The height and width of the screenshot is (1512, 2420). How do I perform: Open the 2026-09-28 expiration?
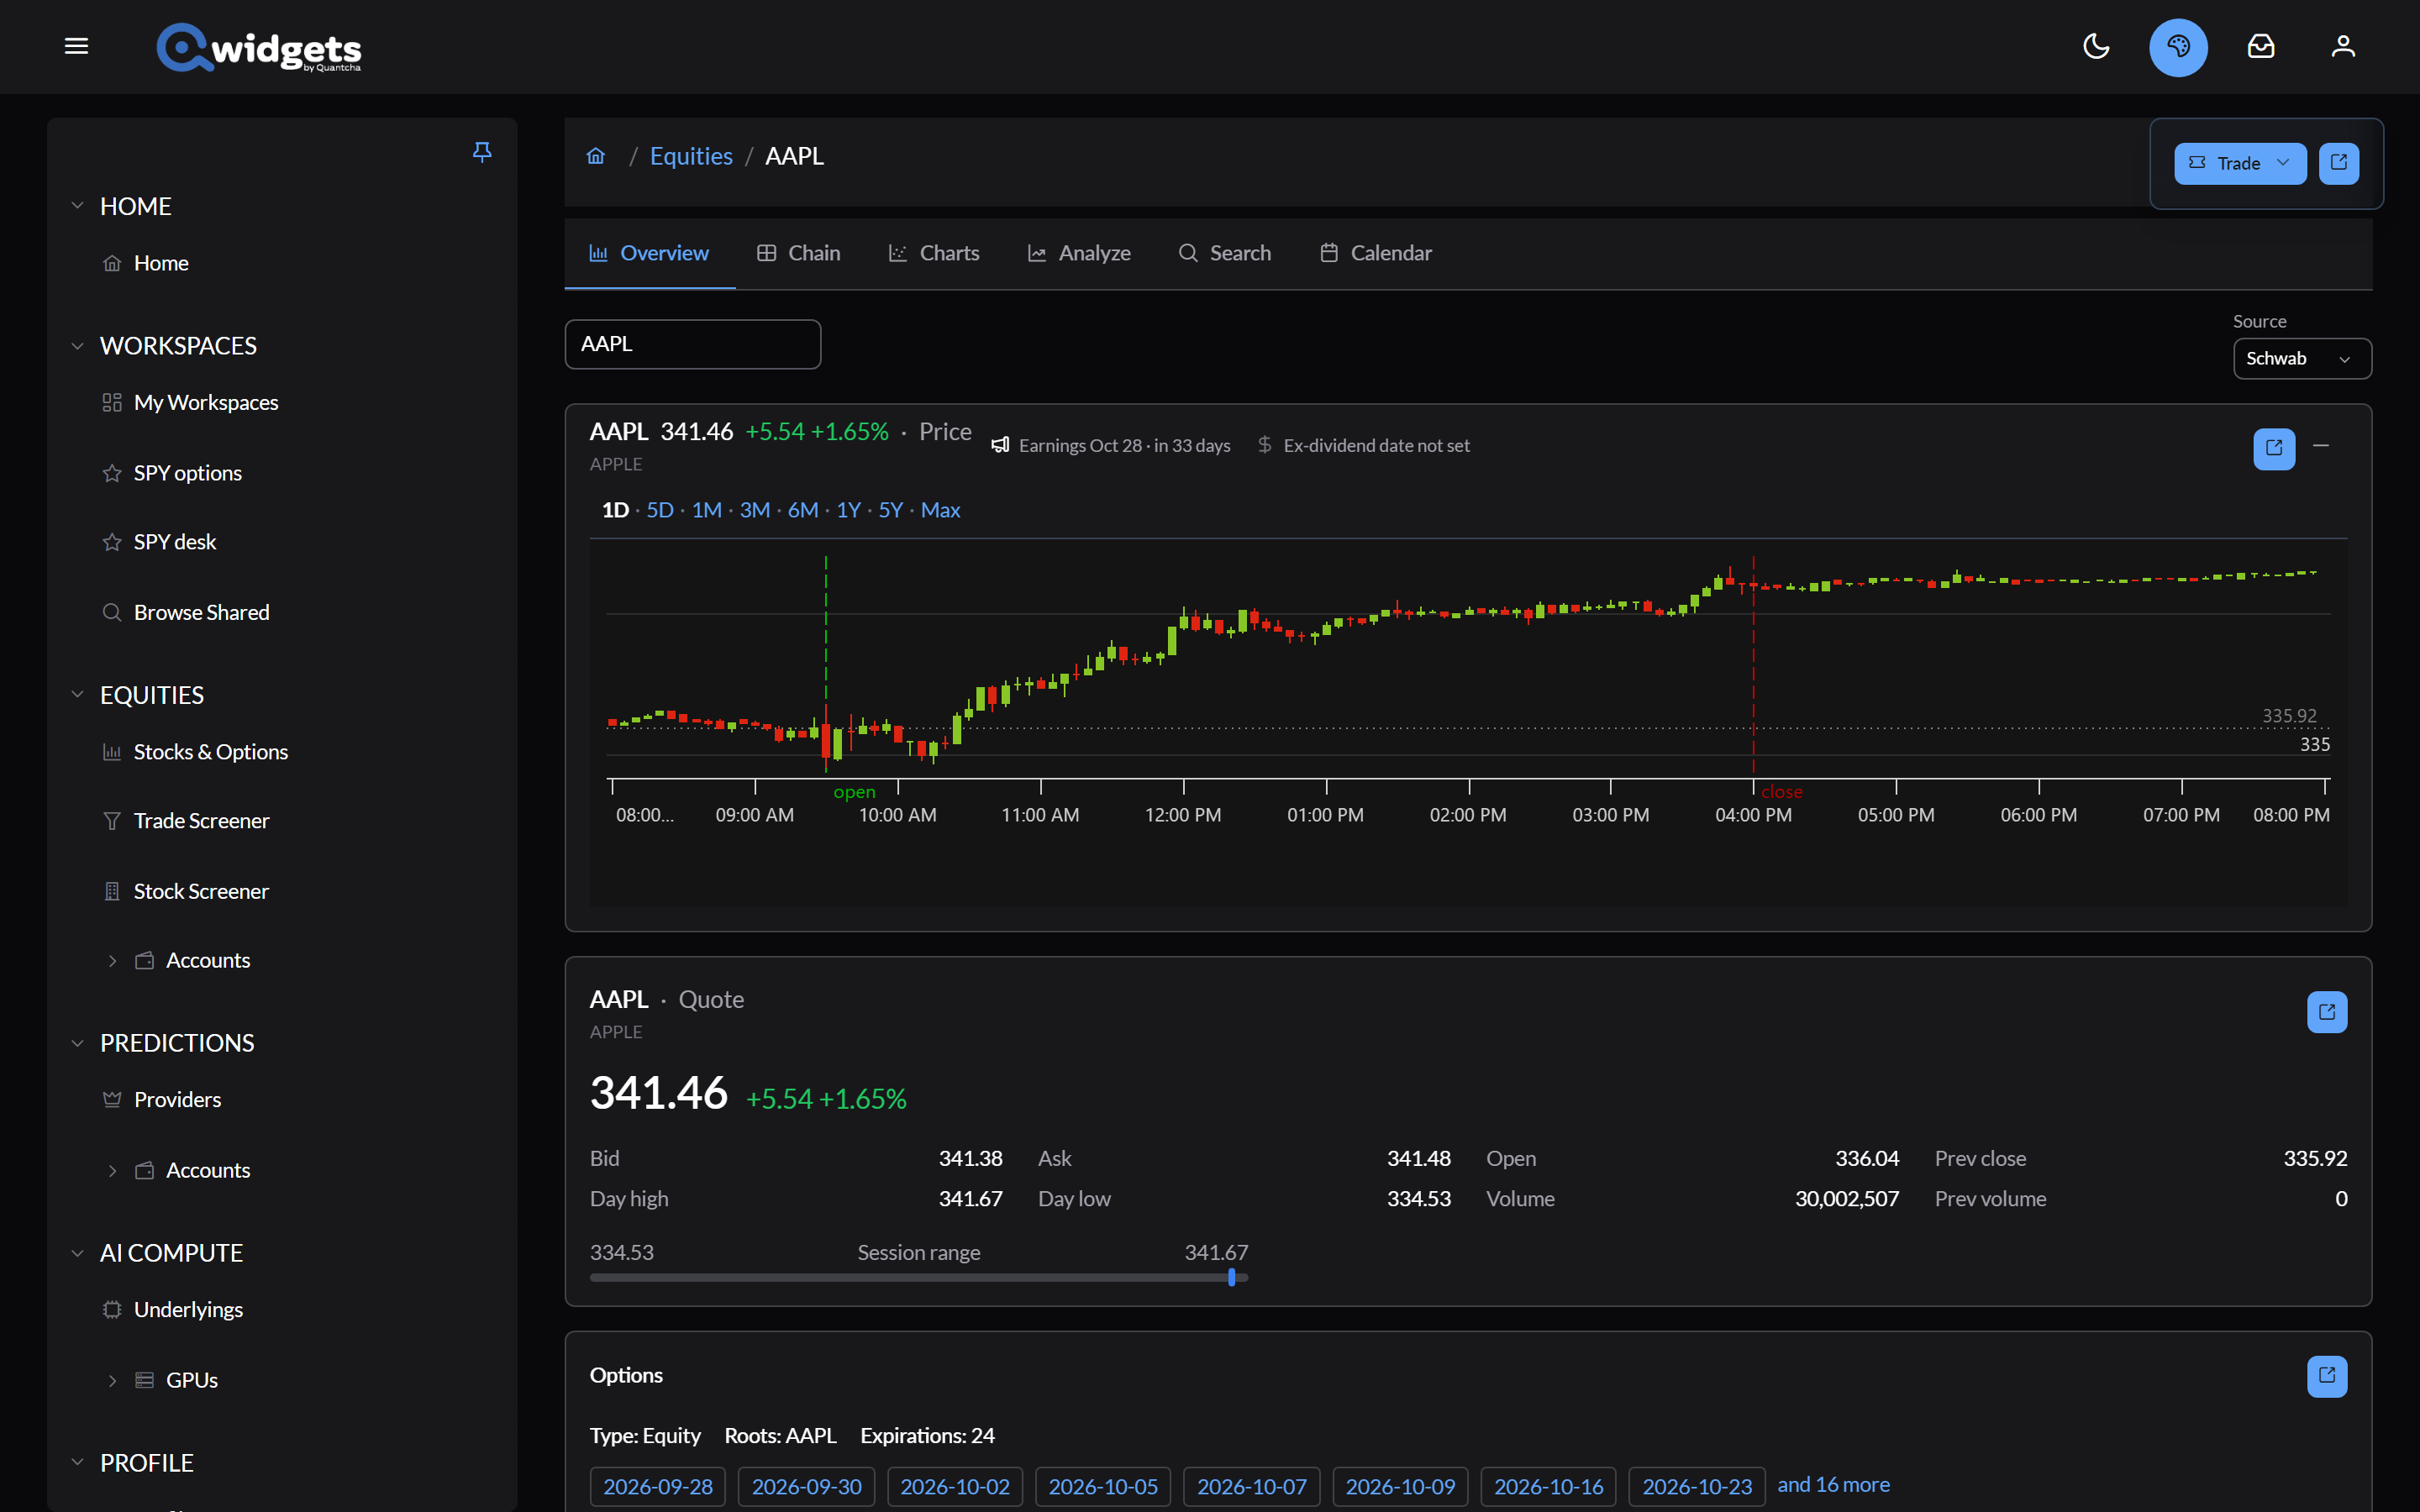click(658, 1486)
